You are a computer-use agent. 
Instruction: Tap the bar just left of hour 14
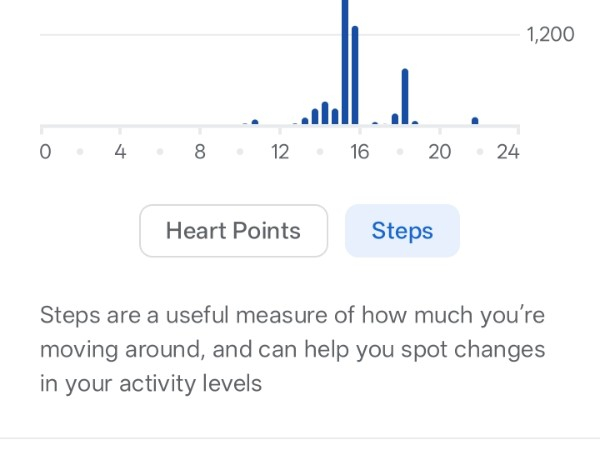point(315,117)
